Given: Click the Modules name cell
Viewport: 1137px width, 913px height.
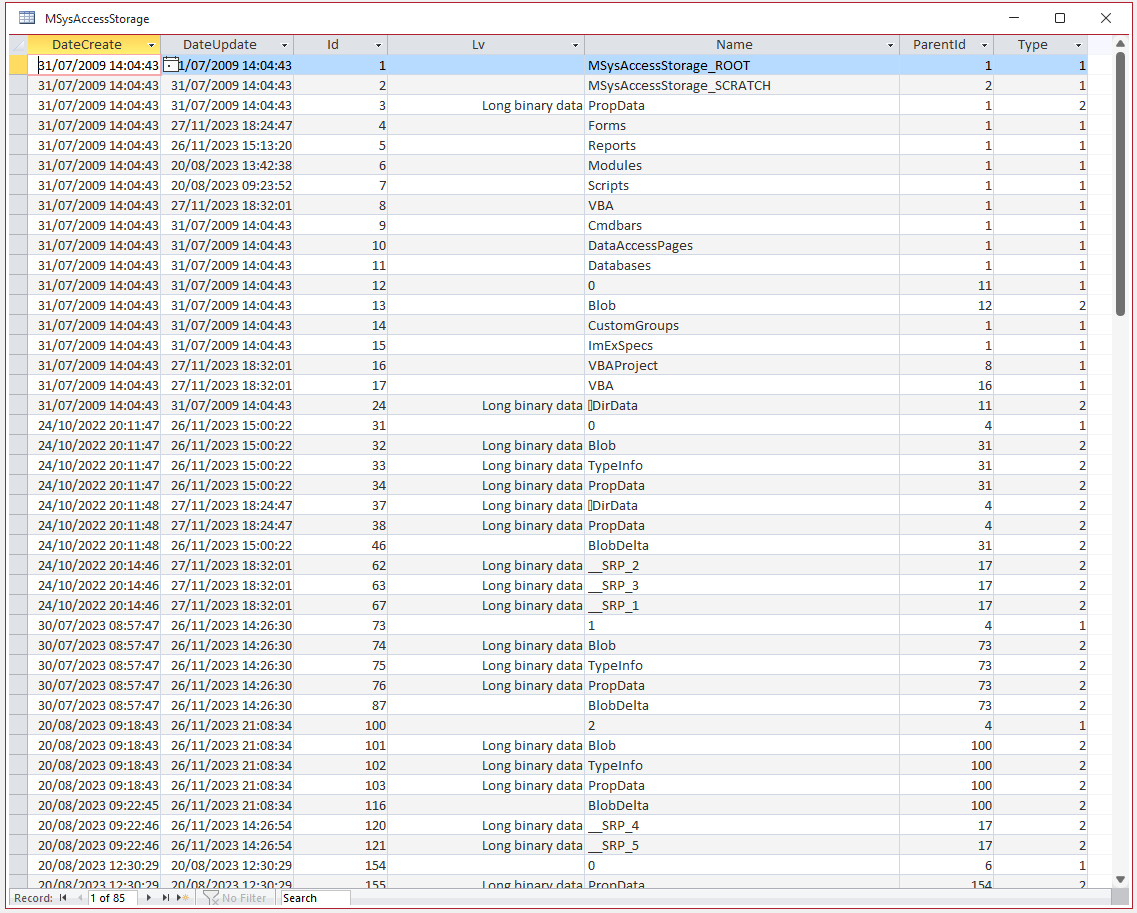Looking at the screenshot, I should [742, 165].
